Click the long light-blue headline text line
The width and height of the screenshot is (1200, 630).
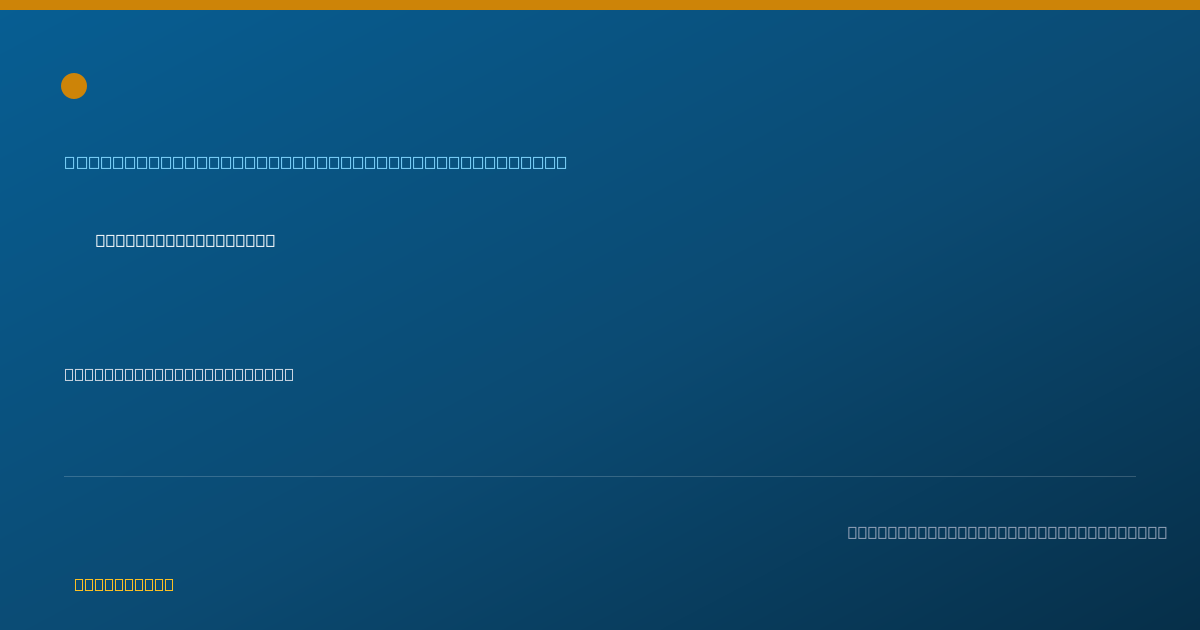(316, 162)
